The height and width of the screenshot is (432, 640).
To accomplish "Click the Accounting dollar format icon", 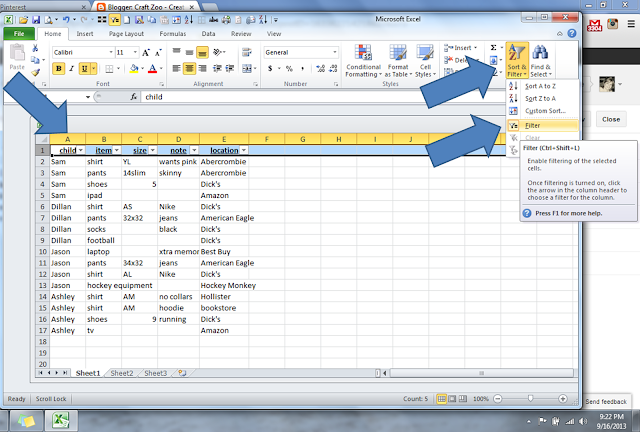I will coord(270,68).
